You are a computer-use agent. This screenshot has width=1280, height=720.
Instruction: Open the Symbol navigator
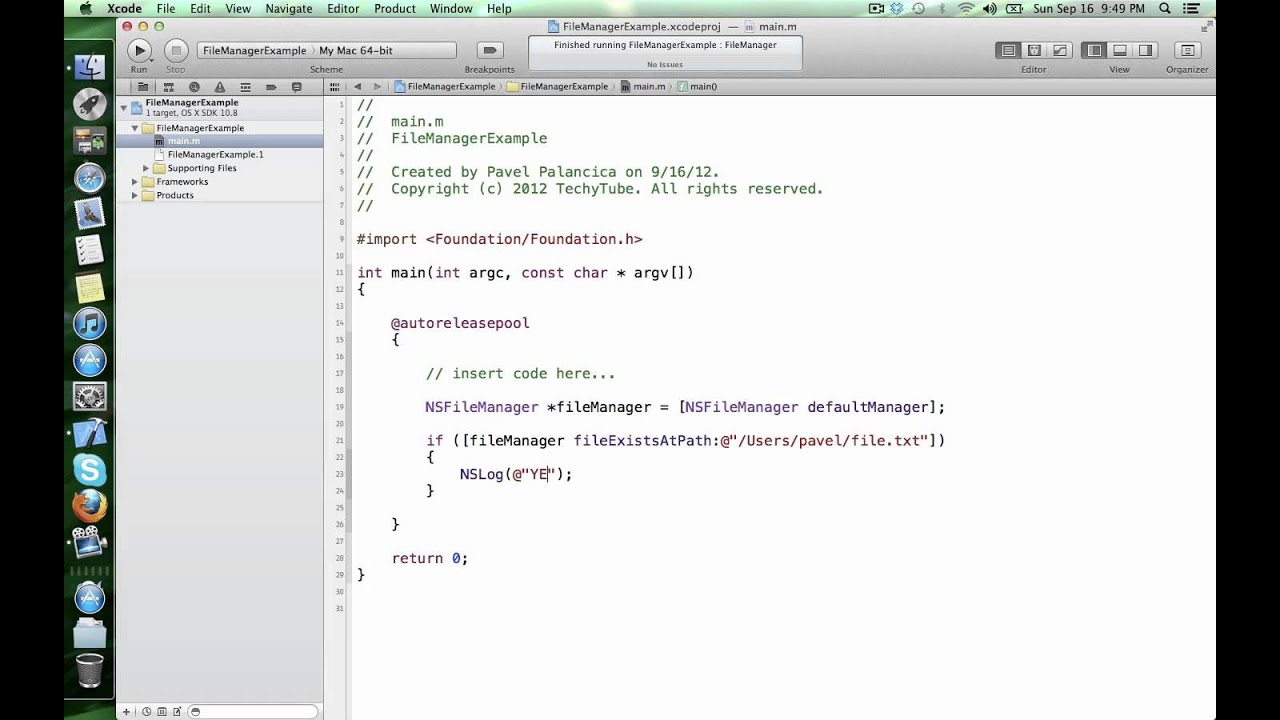click(168, 87)
